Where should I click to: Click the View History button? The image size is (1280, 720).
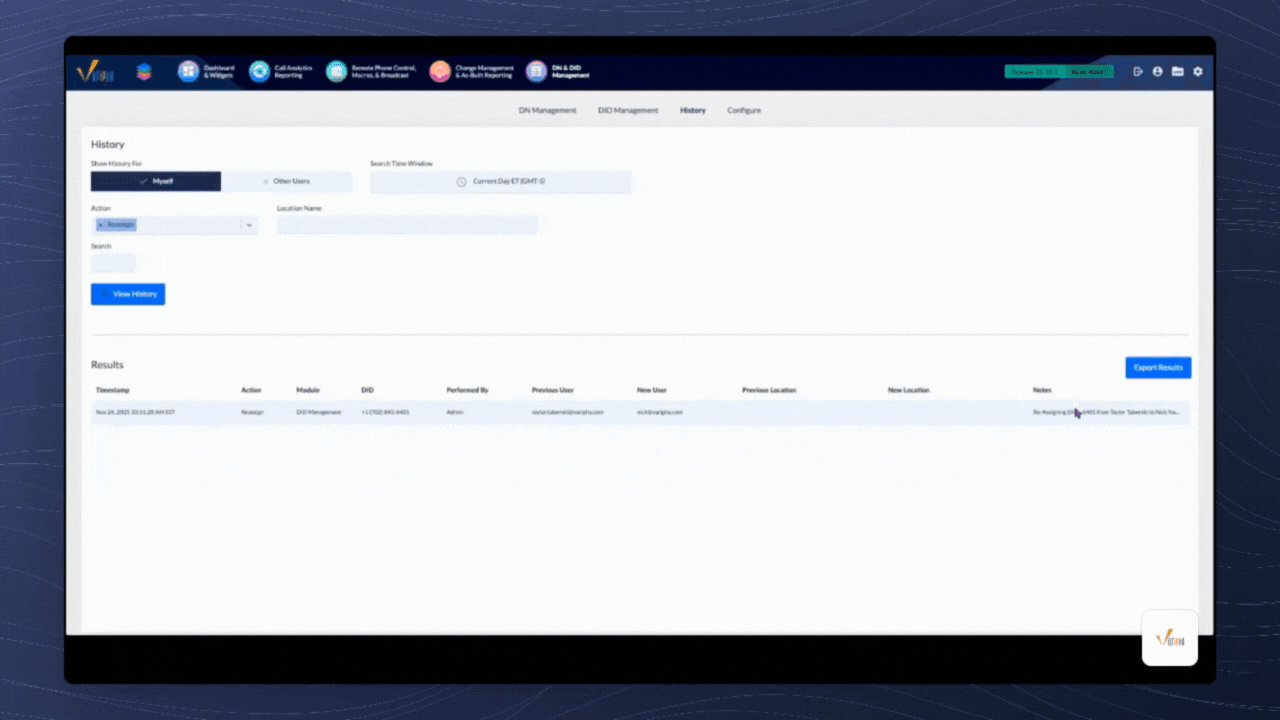click(x=128, y=294)
